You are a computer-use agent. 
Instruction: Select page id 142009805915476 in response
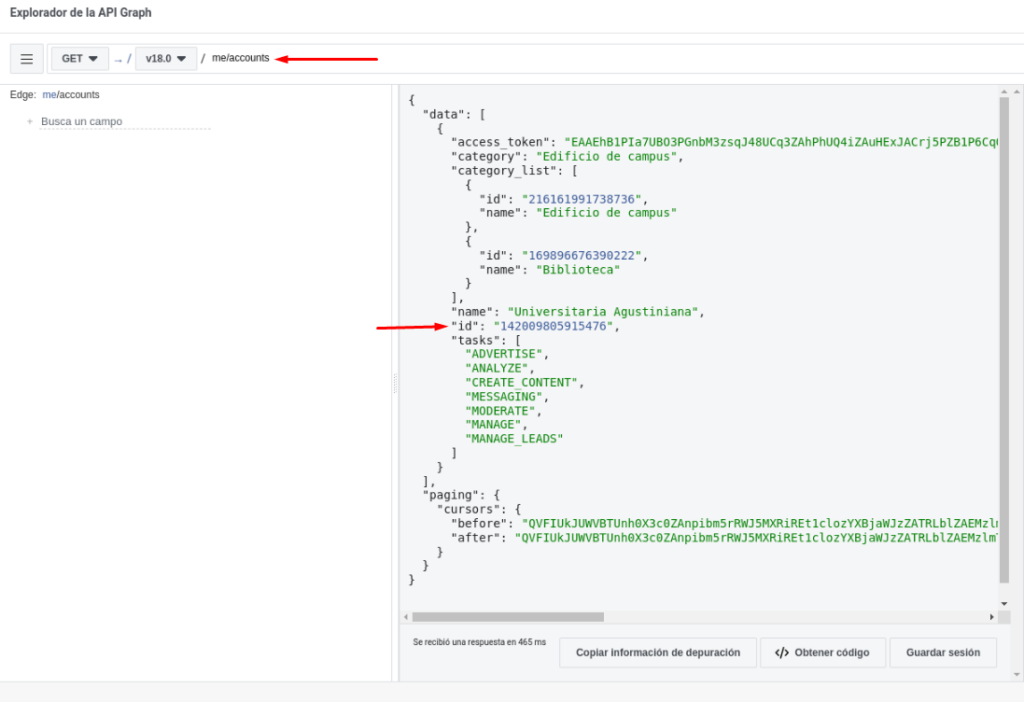coord(553,326)
